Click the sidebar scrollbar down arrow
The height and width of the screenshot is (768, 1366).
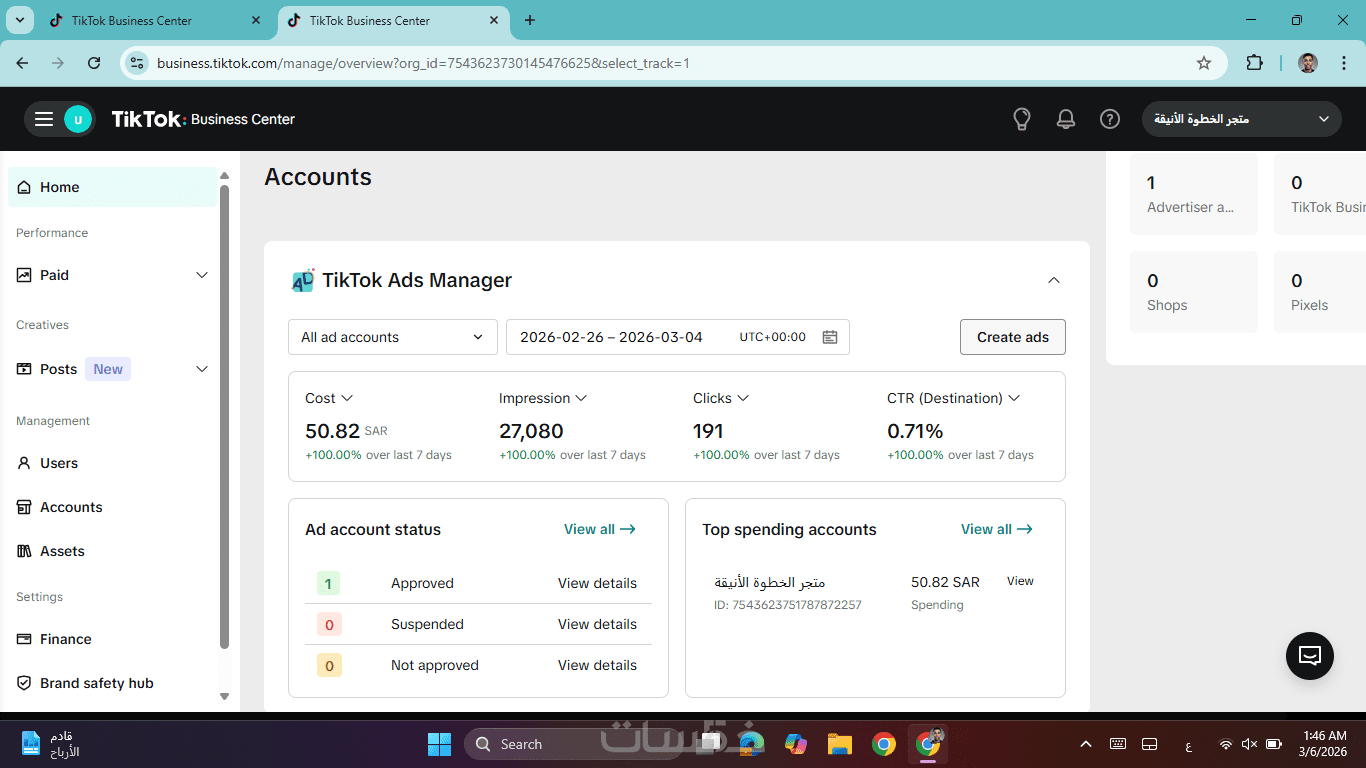coord(224,696)
